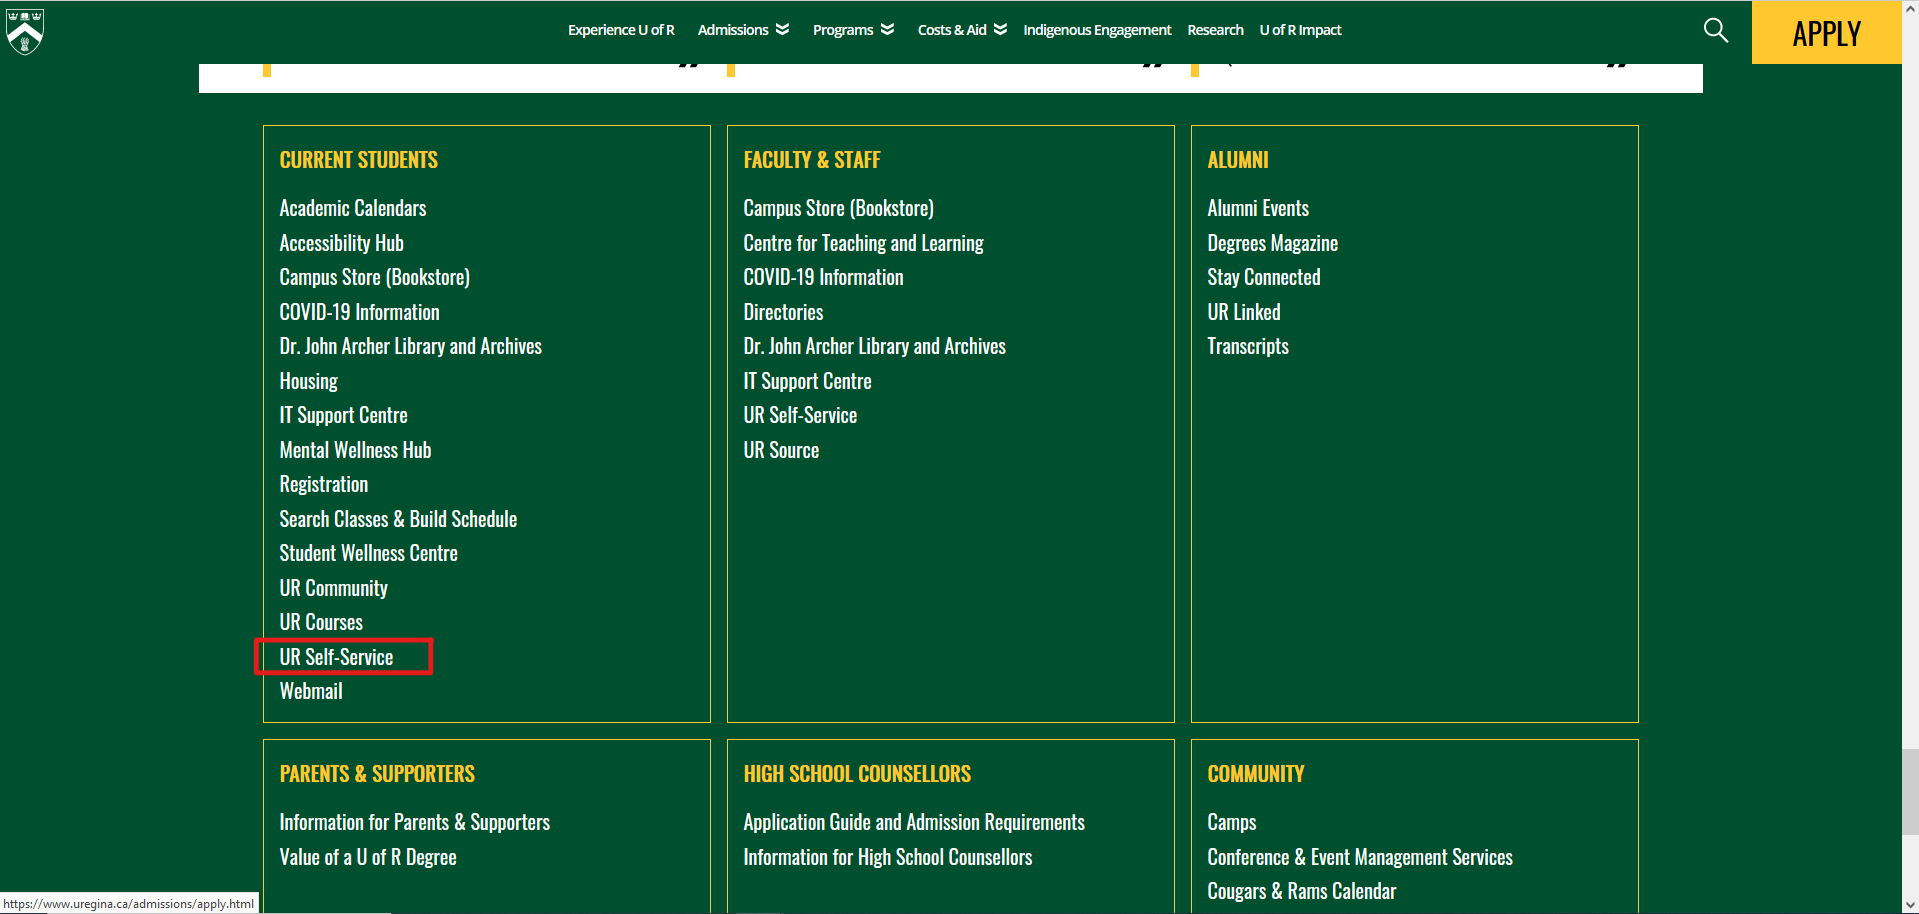Open Indigenous Engagement menu item
The height and width of the screenshot is (914, 1919).
1097,30
